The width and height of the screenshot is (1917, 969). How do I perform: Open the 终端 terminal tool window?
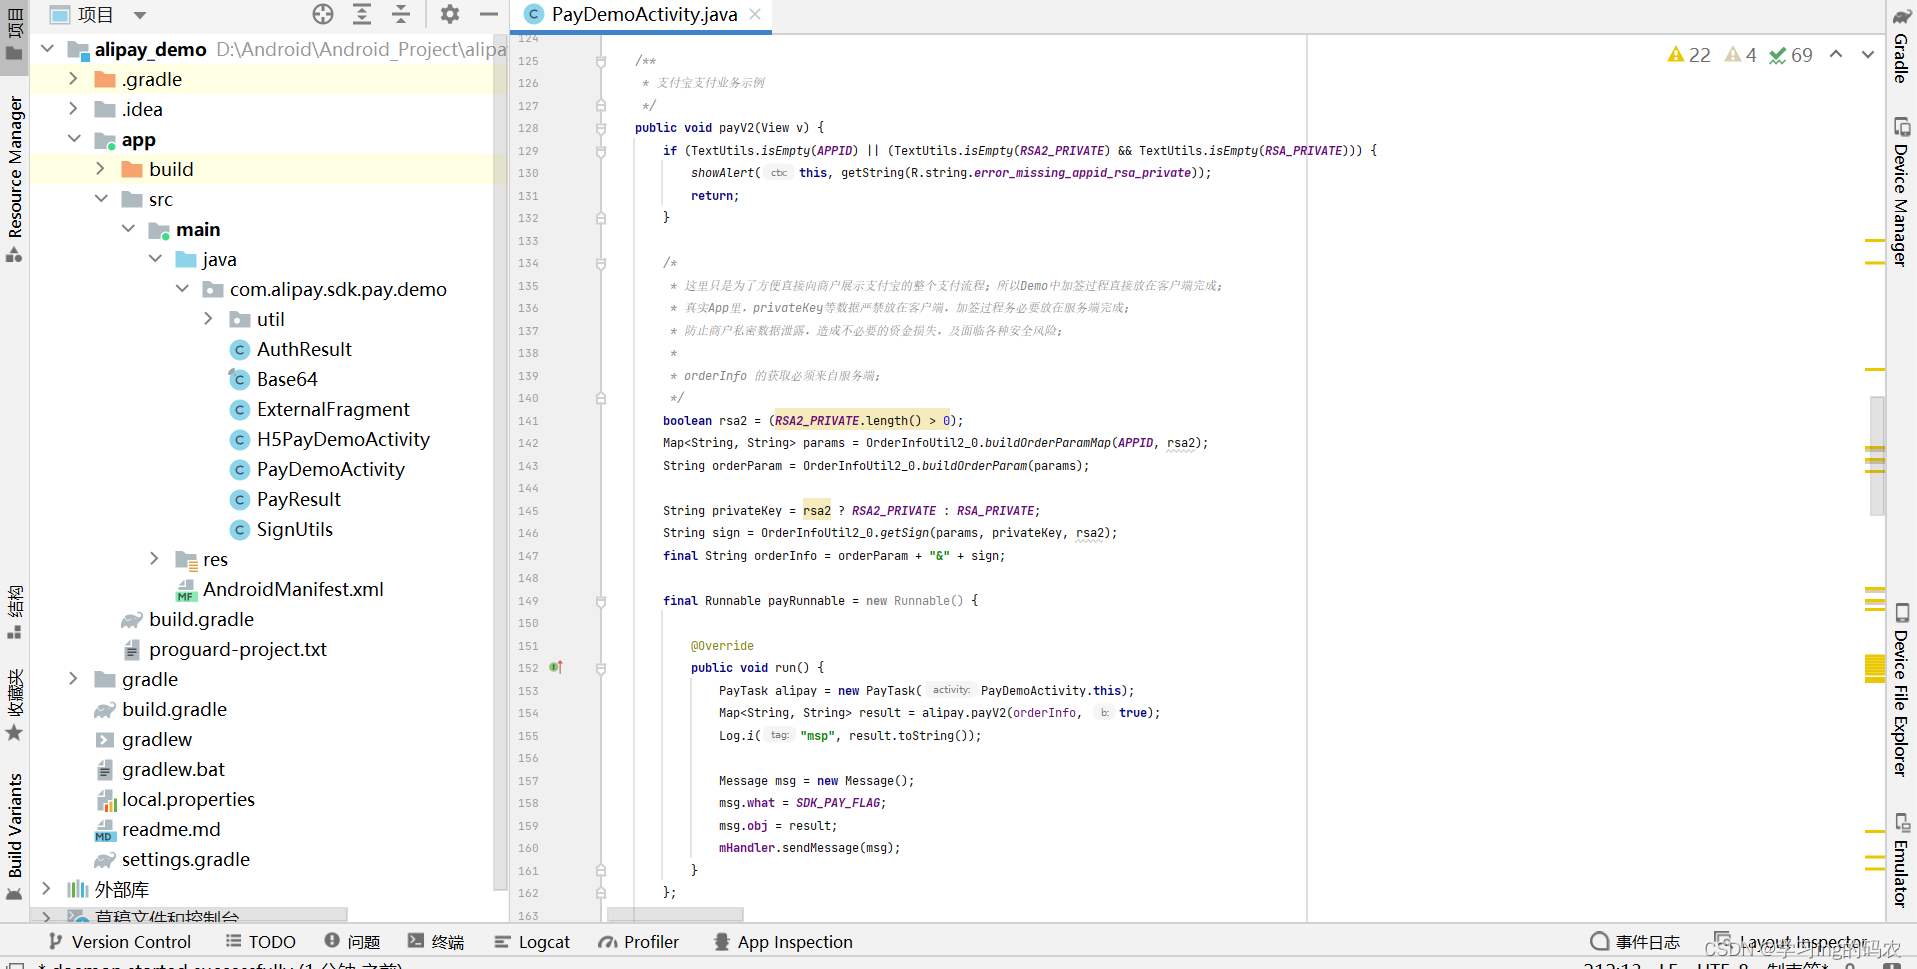tap(436, 941)
